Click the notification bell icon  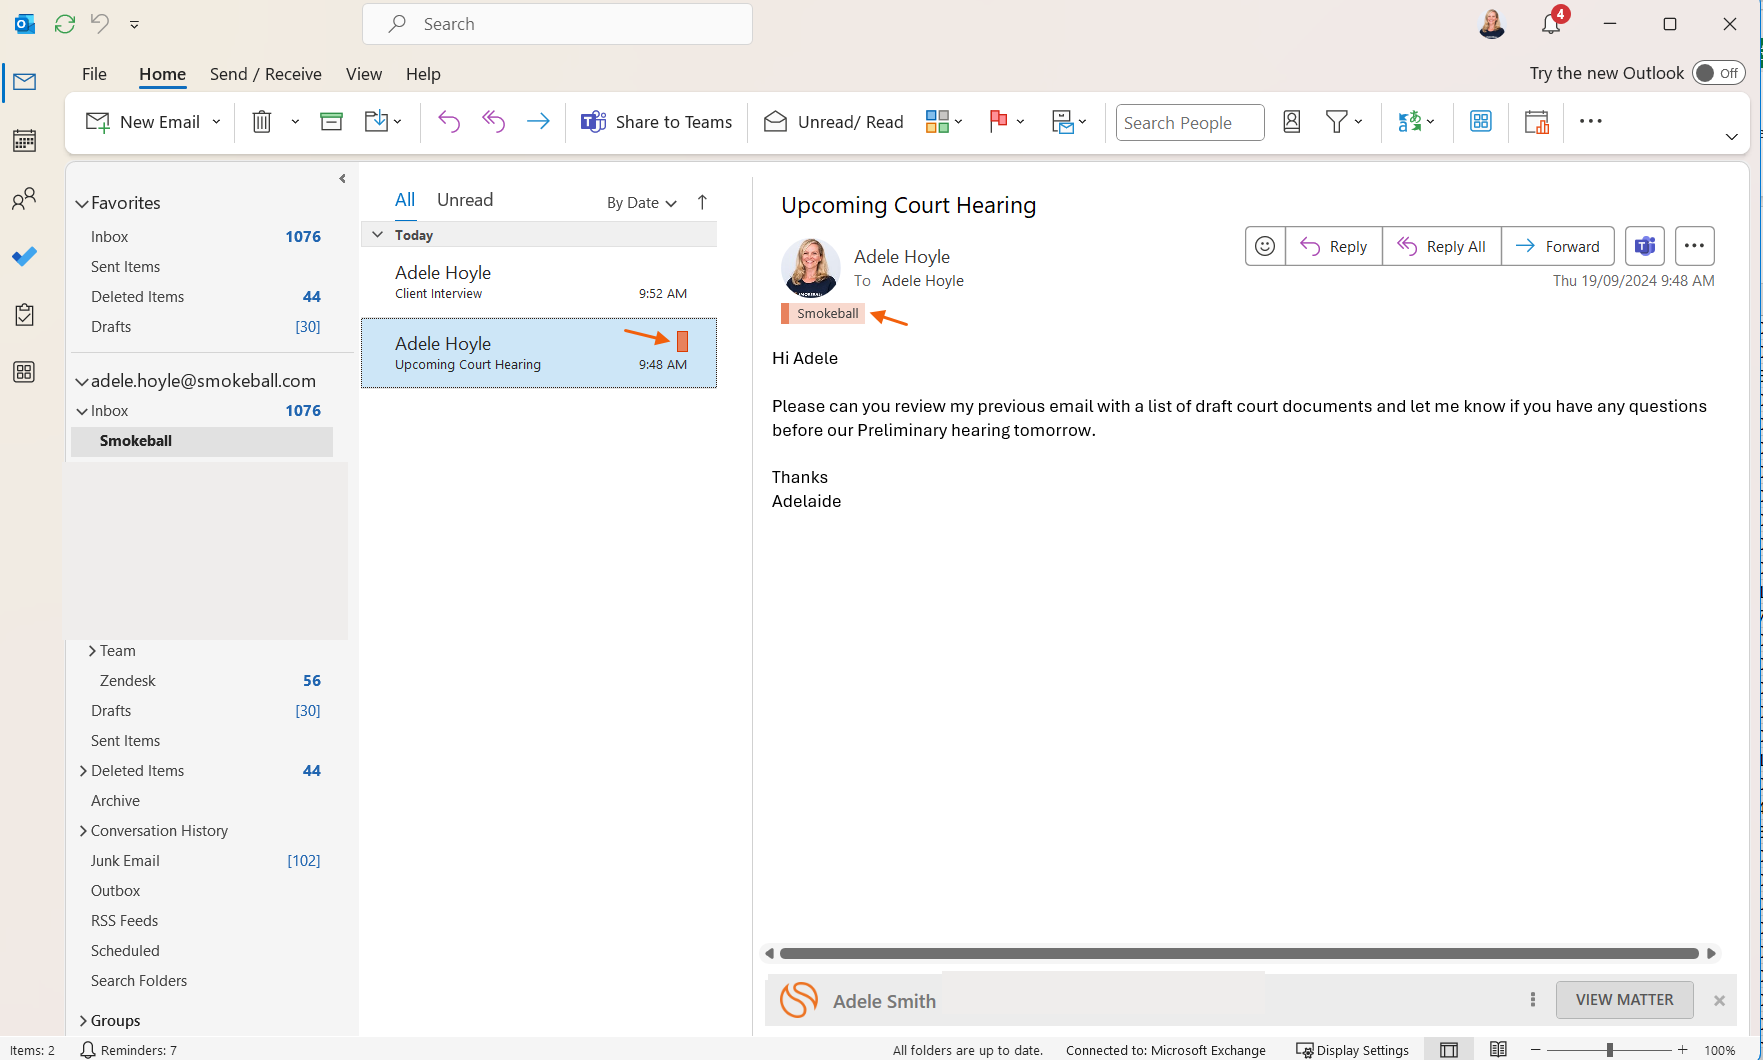pos(1551,24)
